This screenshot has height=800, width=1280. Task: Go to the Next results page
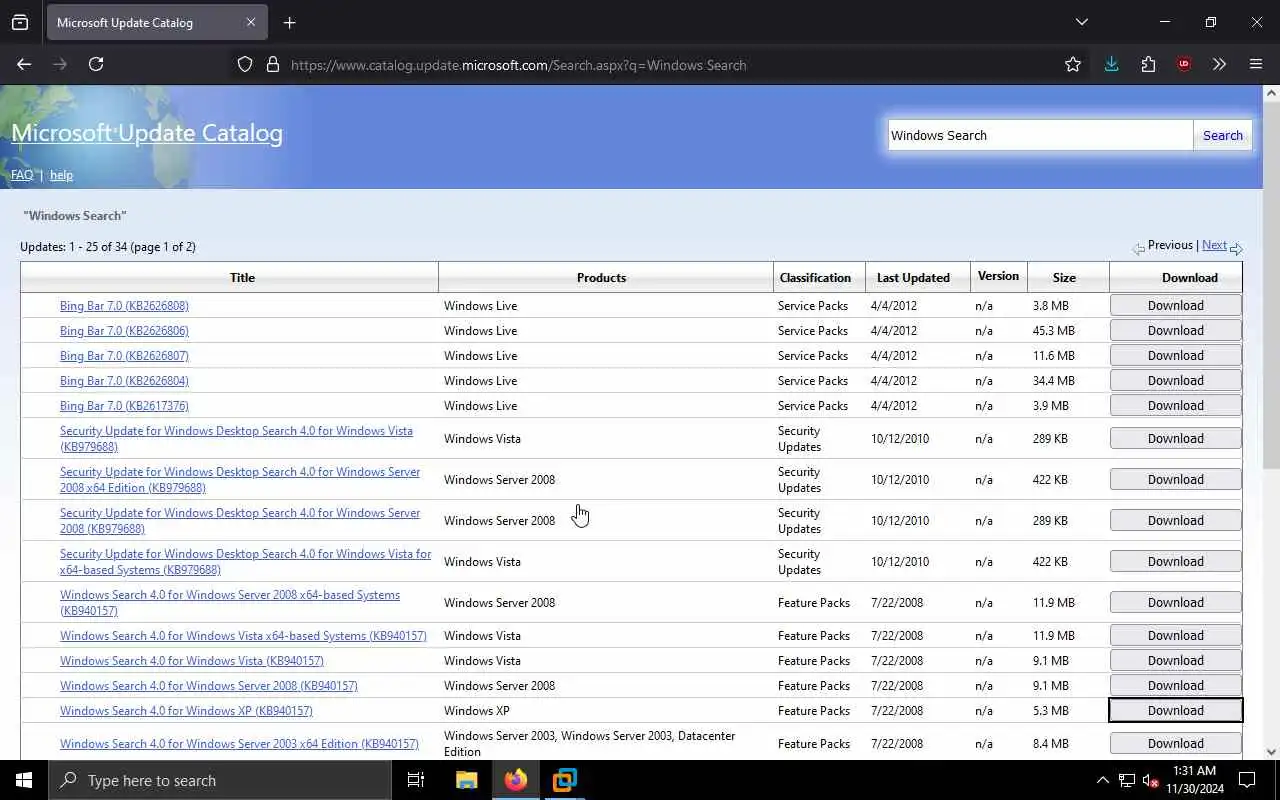(x=1214, y=245)
